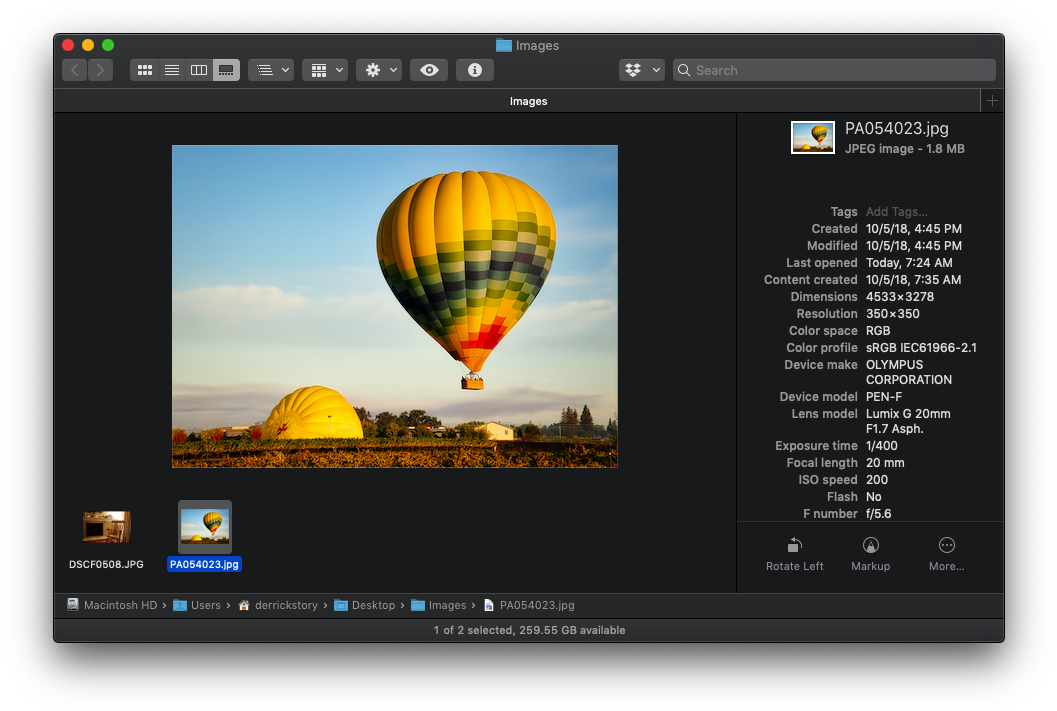Click the Get Info circular "i" icon
The width and height of the screenshot is (1057, 711).
coord(474,70)
